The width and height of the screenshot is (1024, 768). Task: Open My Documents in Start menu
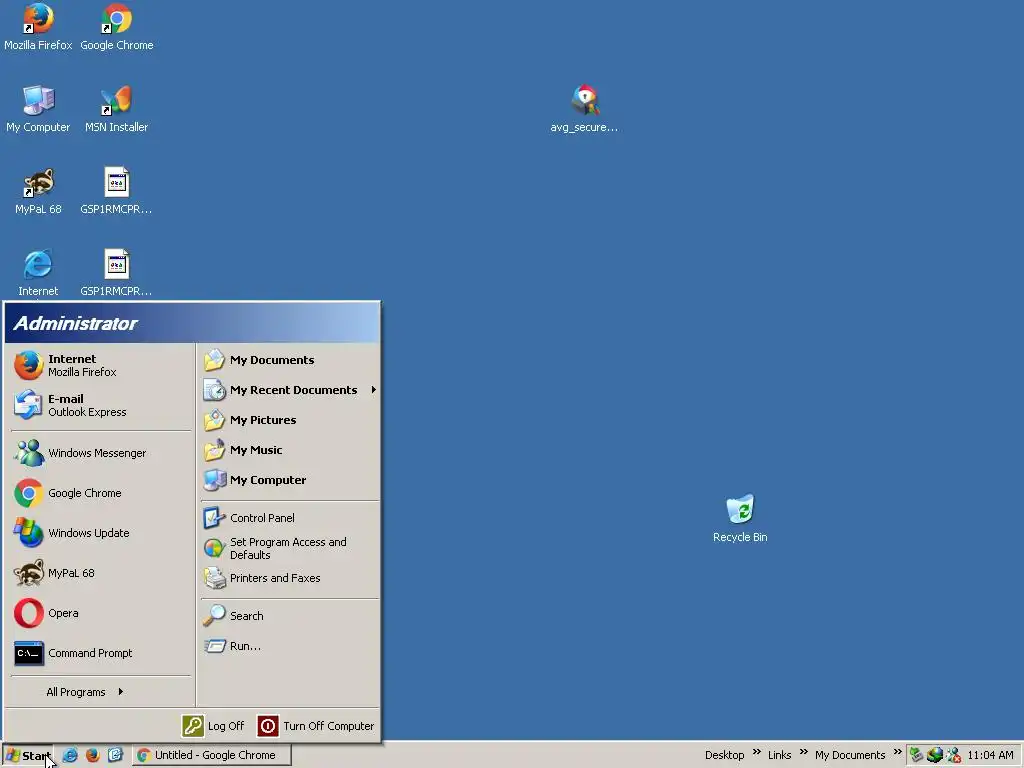pos(290,360)
